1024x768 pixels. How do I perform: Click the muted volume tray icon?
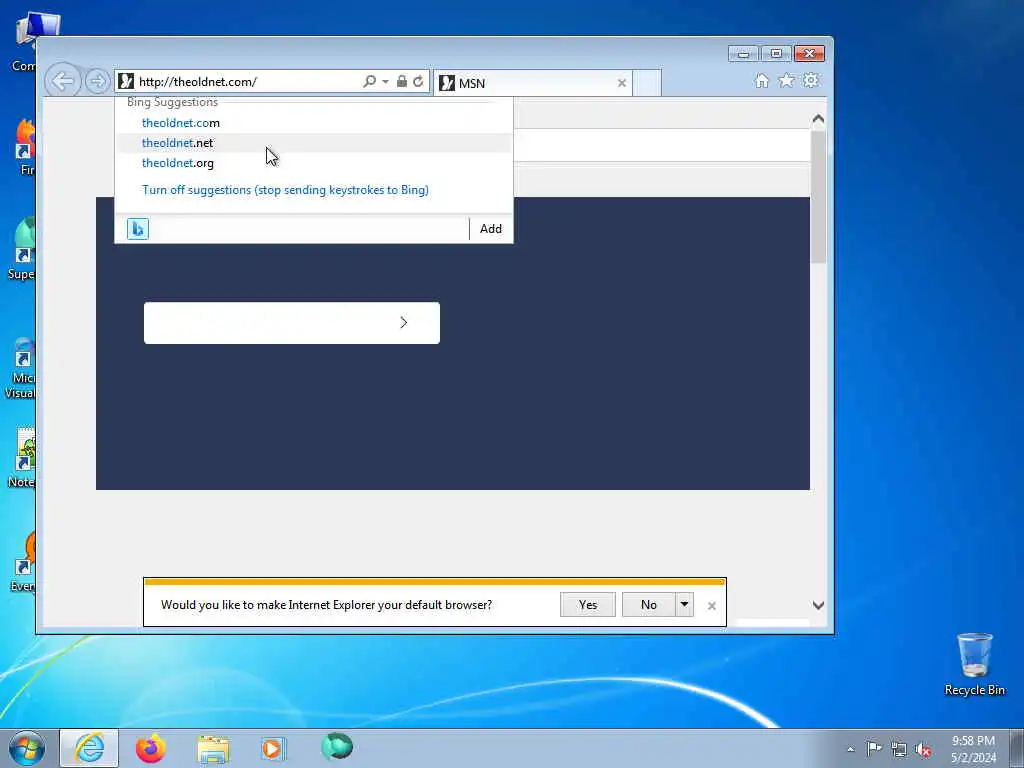(923, 750)
